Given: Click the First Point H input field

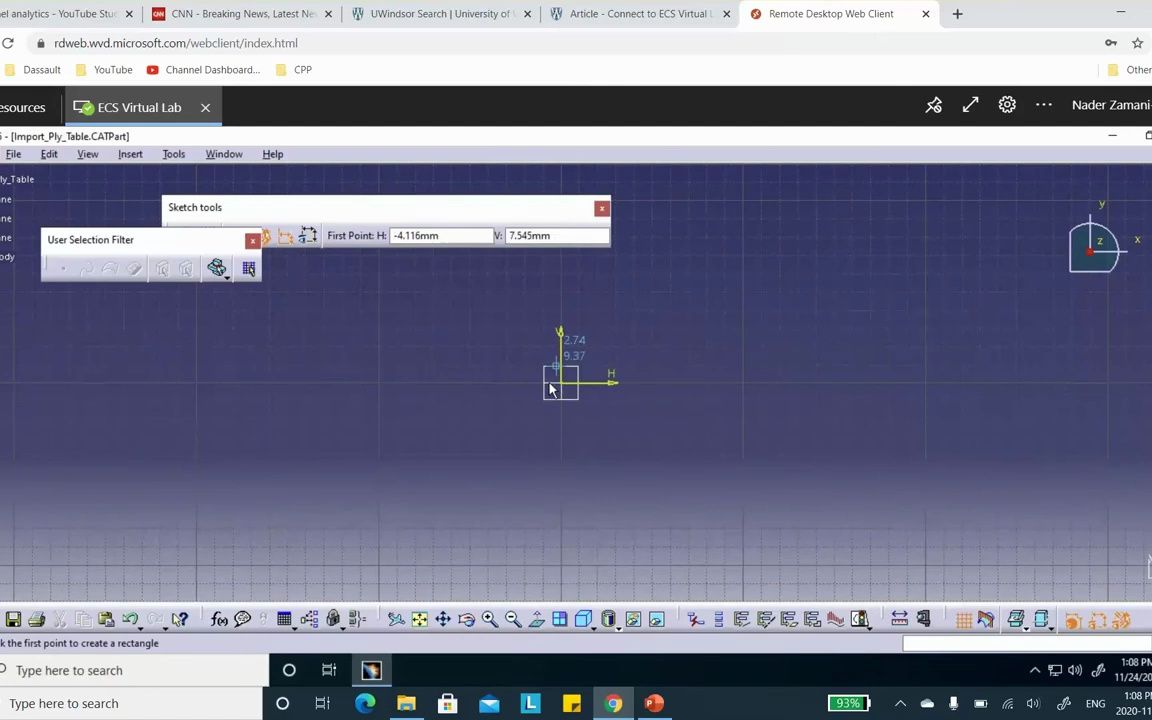Looking at the screenshot, I should [x=440, y=235].
